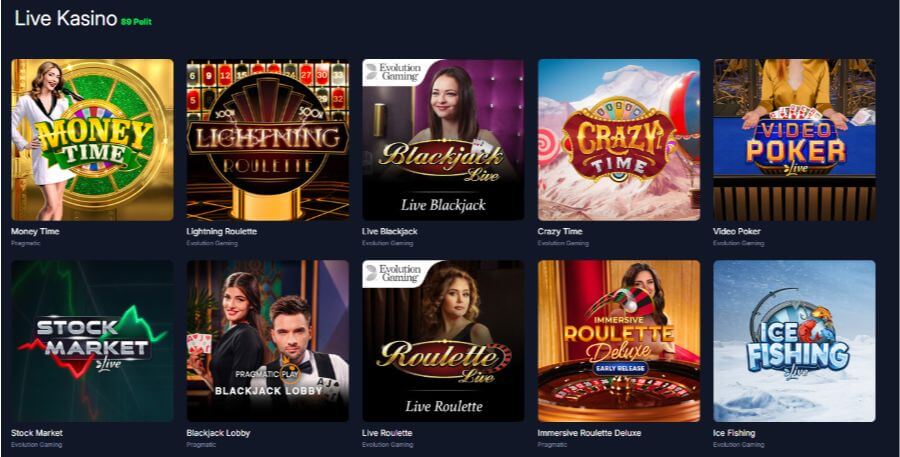Screen dimensions: 900x457
Task: Click the Video Poker title link
Action: (736, 231)
